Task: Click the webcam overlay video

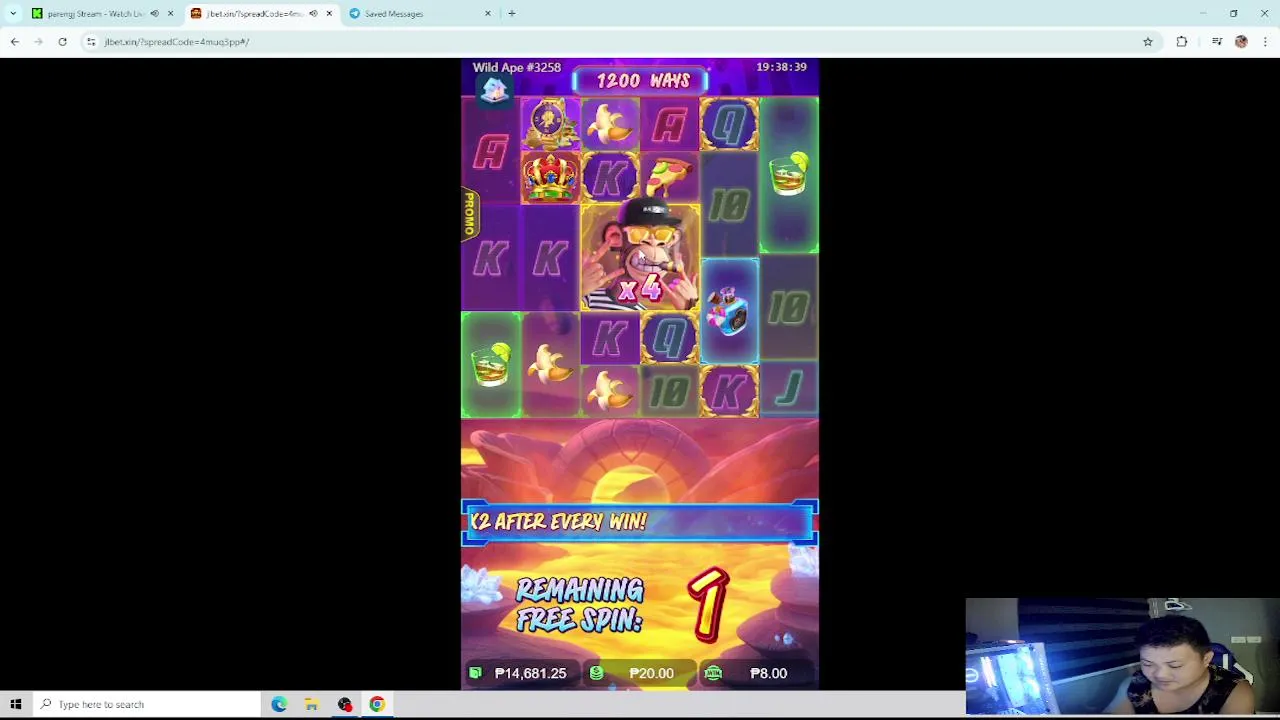Action: [1123, 656]
